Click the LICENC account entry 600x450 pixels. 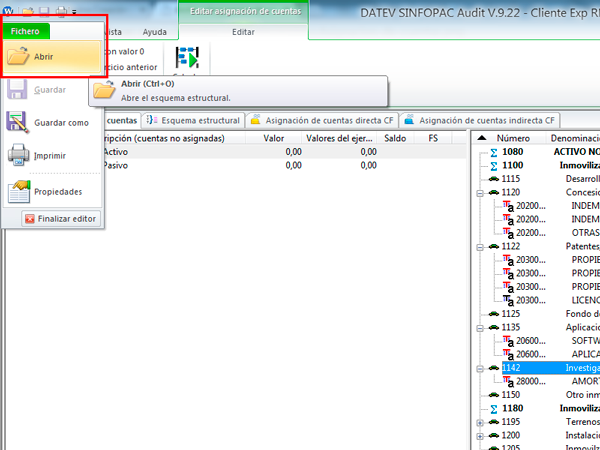click(585, 300)
